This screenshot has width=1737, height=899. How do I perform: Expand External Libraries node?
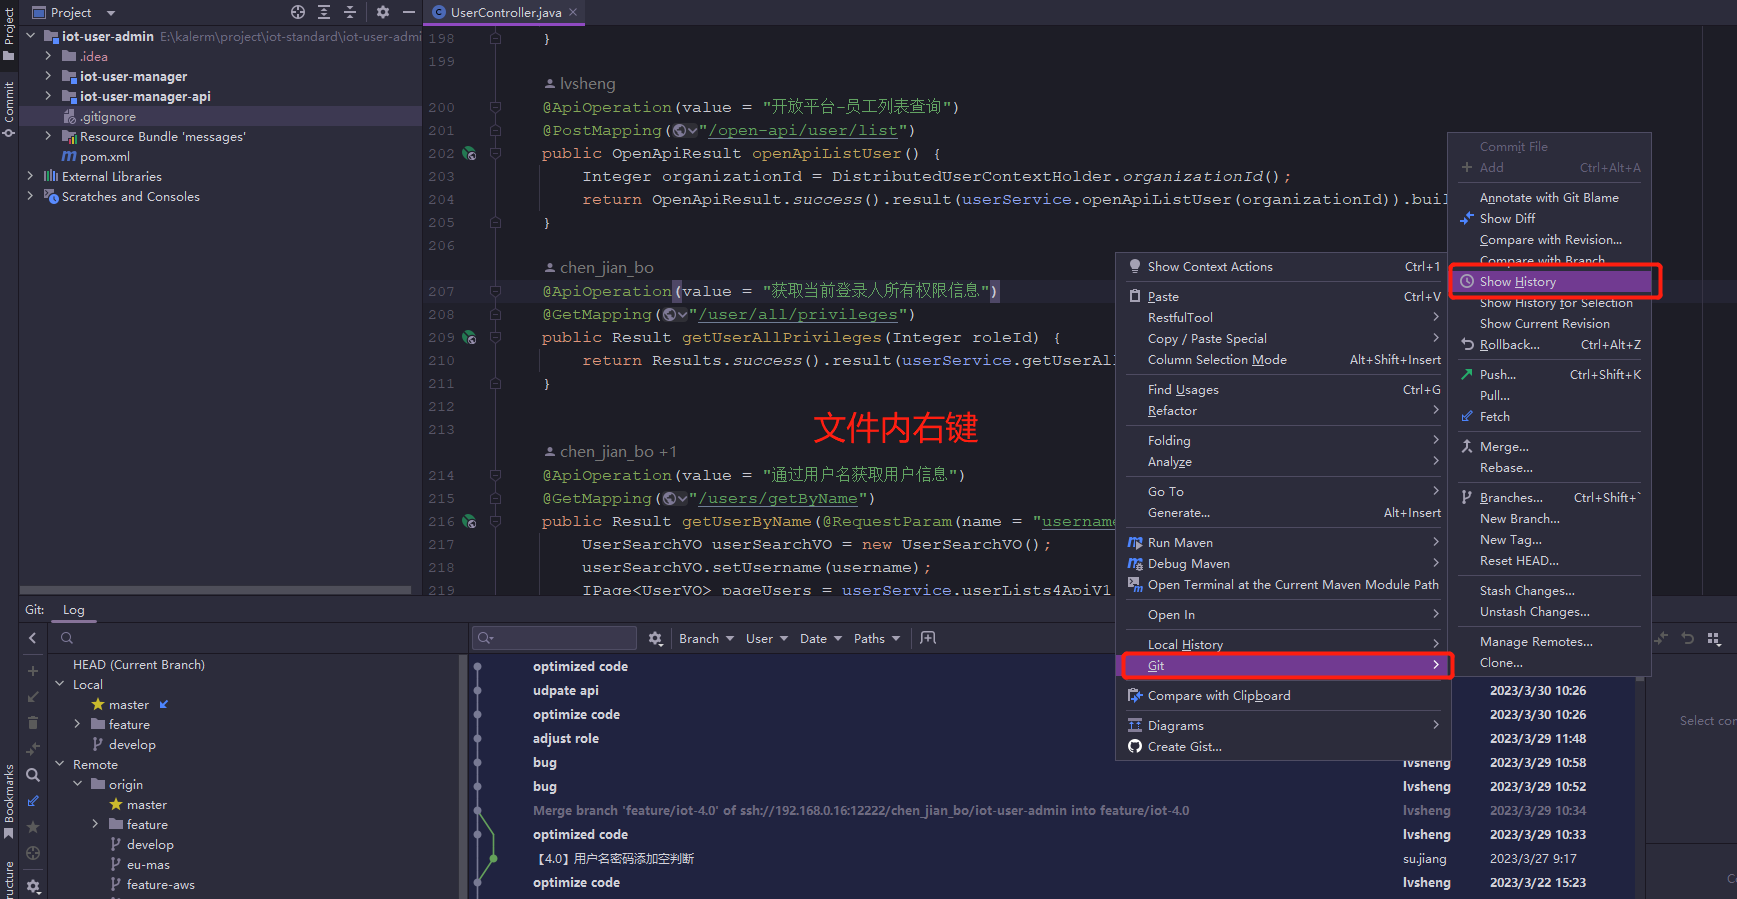[x=30, y=176]
